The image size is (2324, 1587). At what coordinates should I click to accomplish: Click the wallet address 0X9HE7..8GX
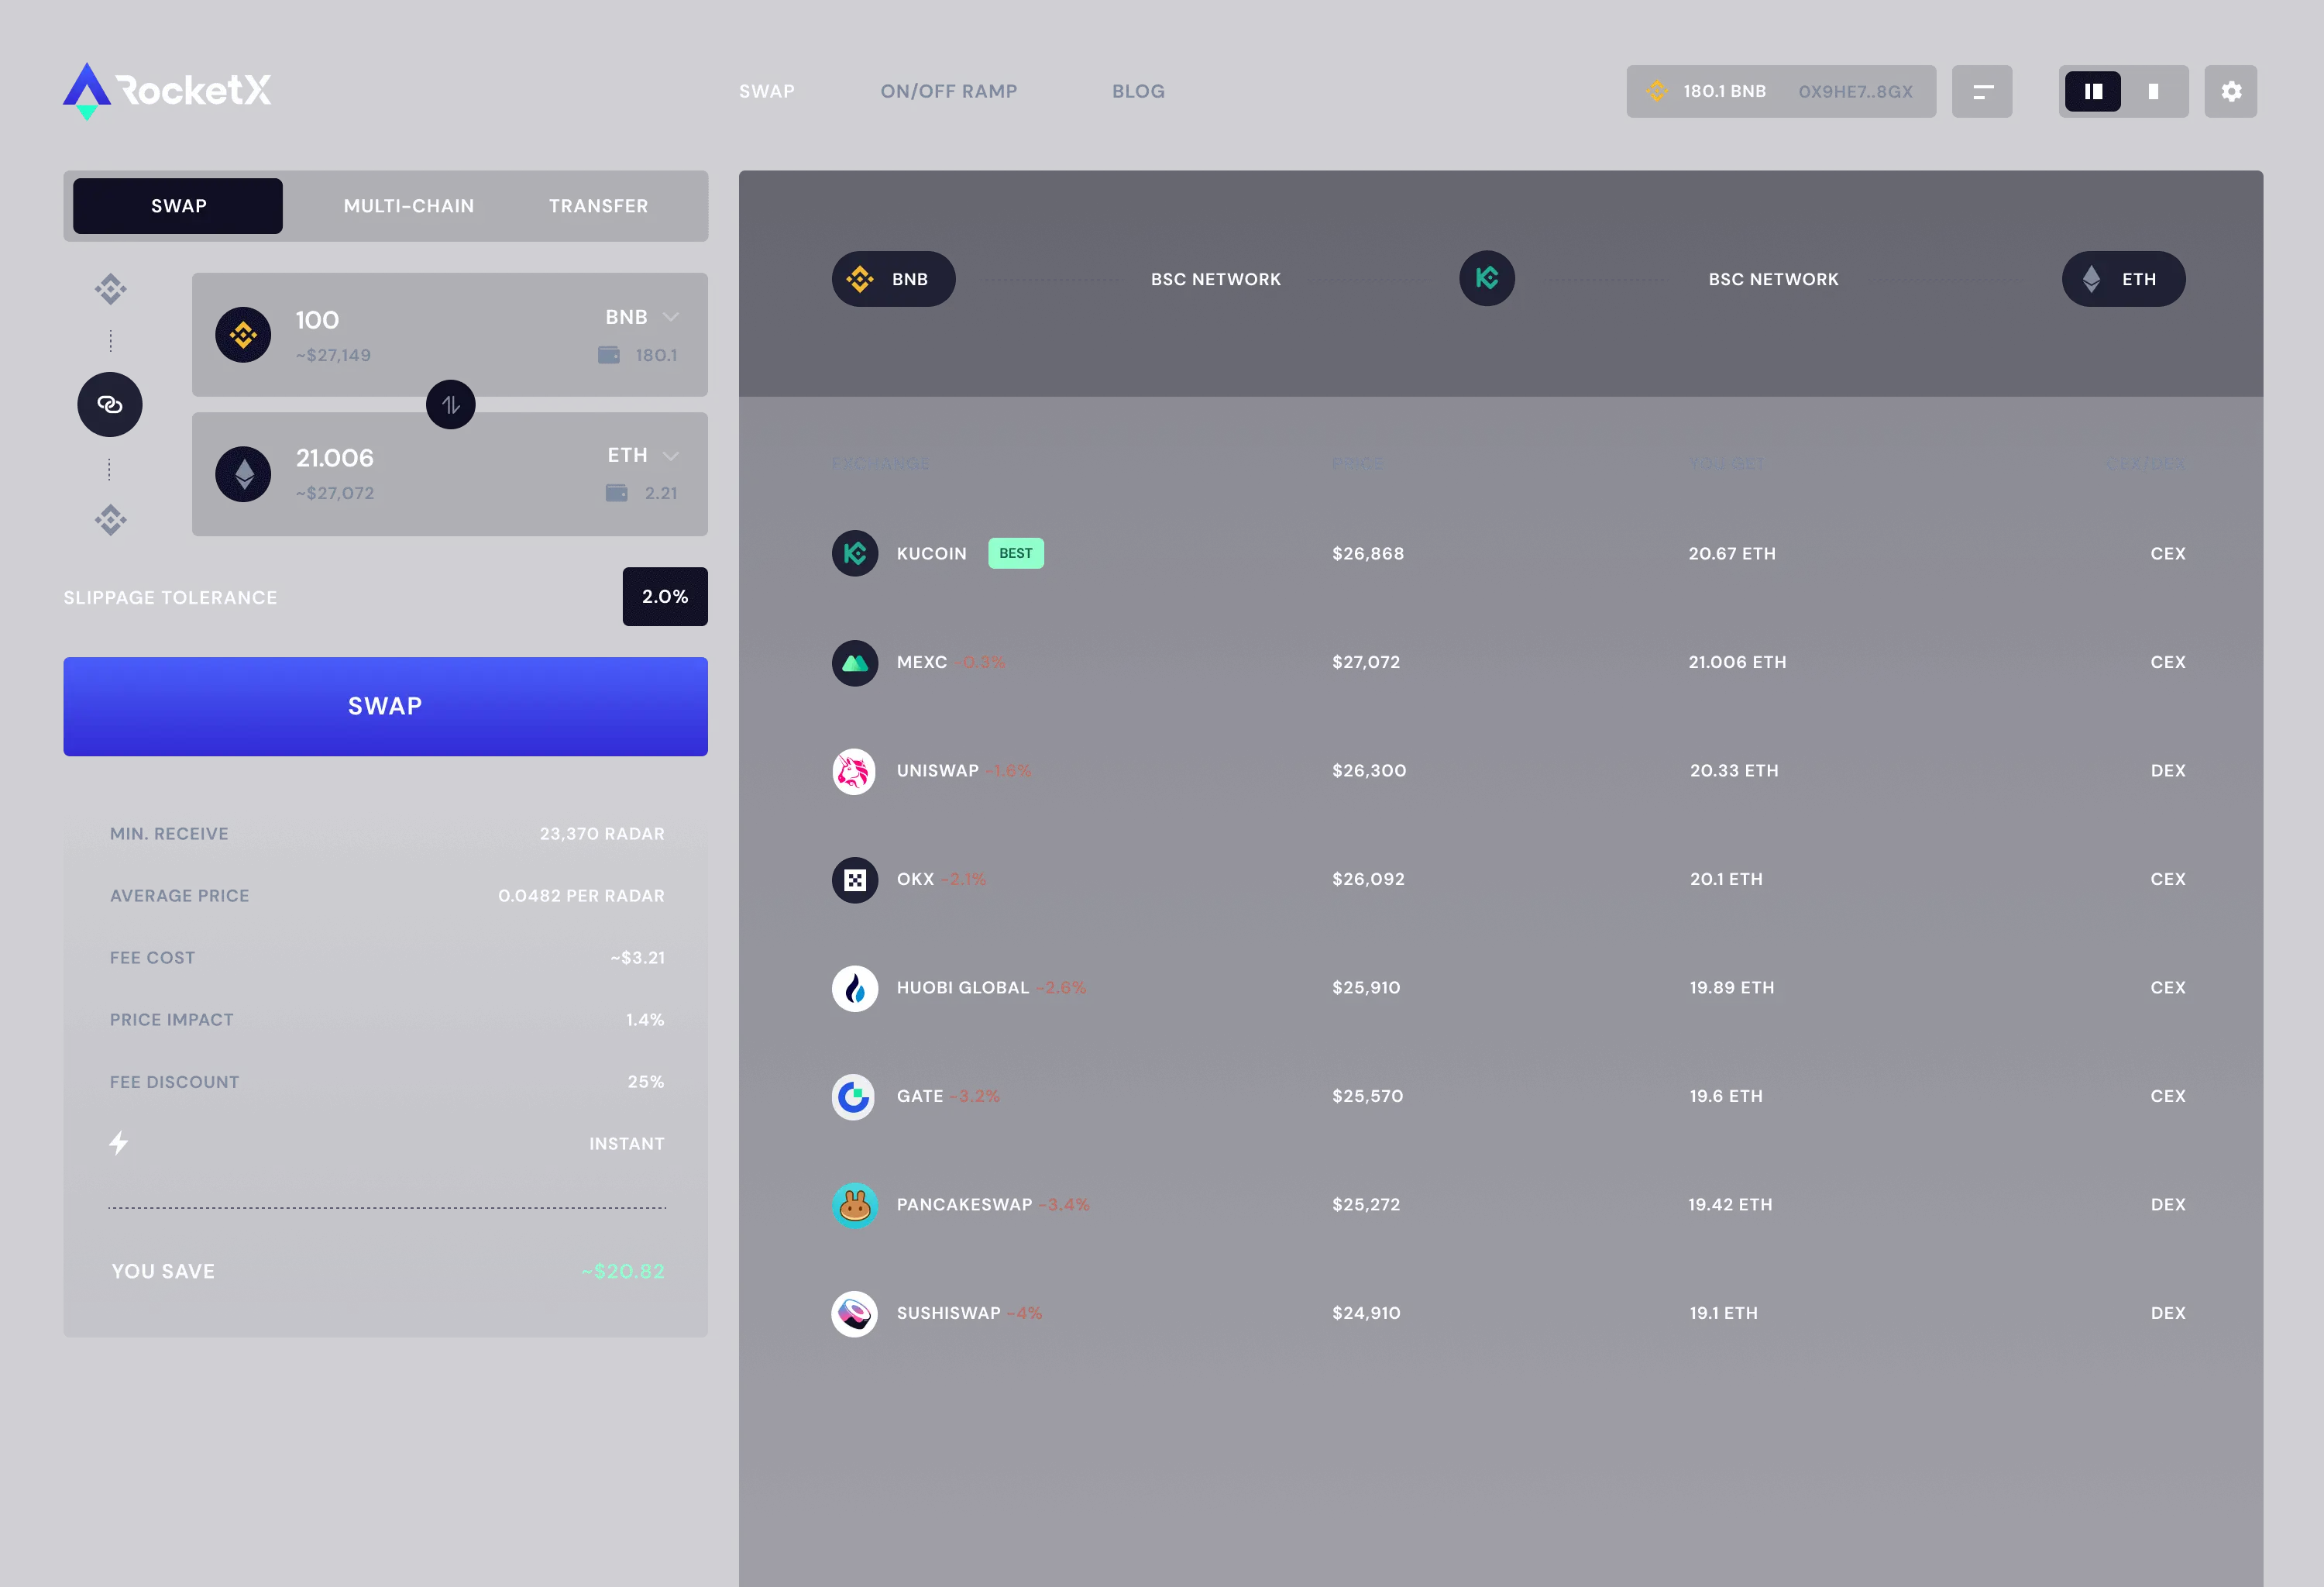point(1855,91)
